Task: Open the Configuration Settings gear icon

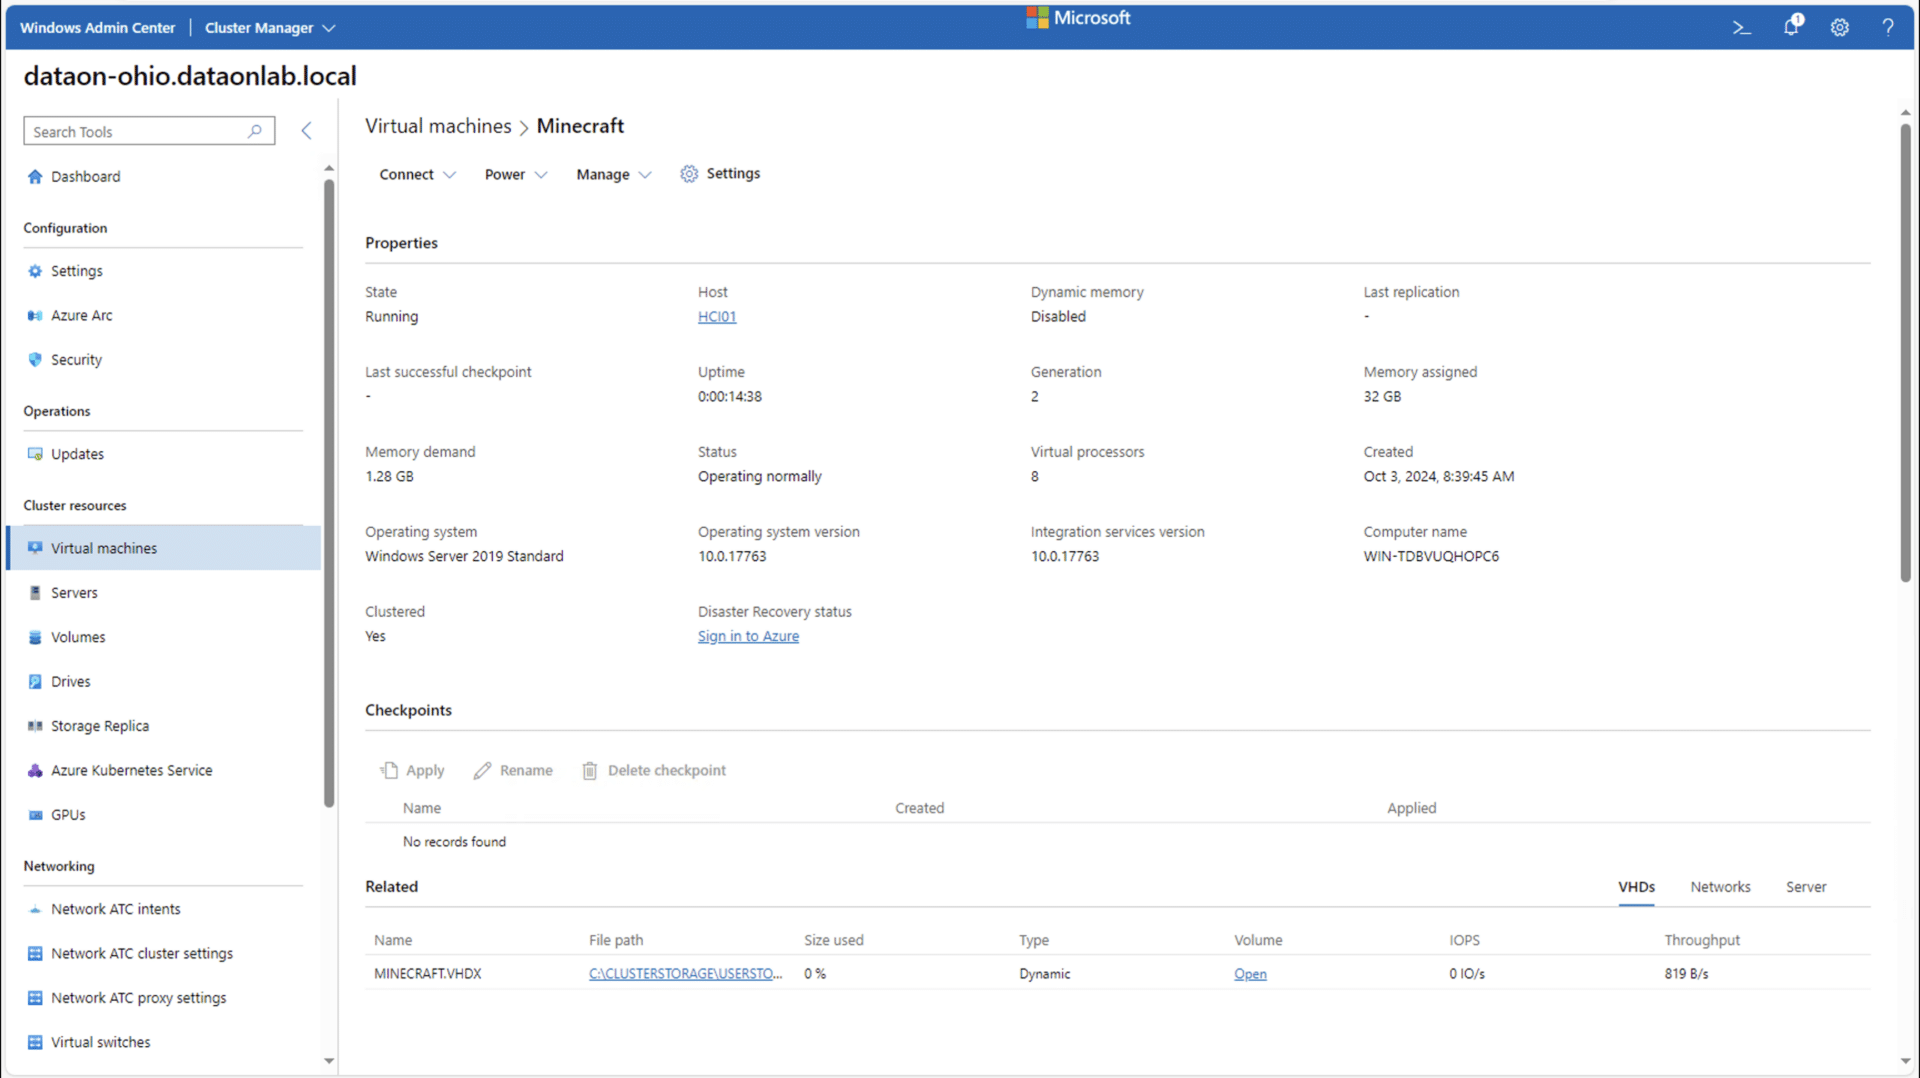Action: pyautogui.click(x=35, y=271)
